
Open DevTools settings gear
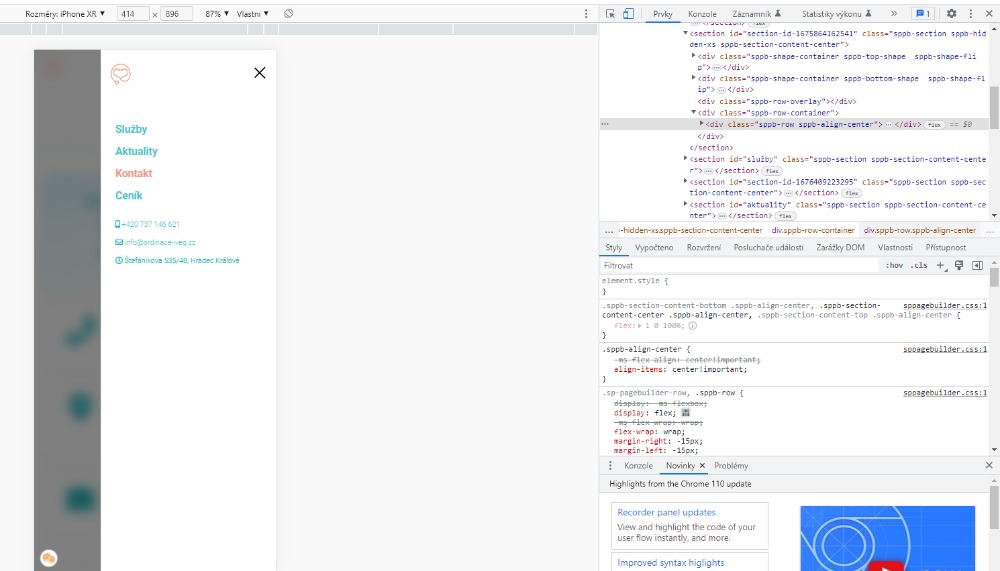[951, 14]
